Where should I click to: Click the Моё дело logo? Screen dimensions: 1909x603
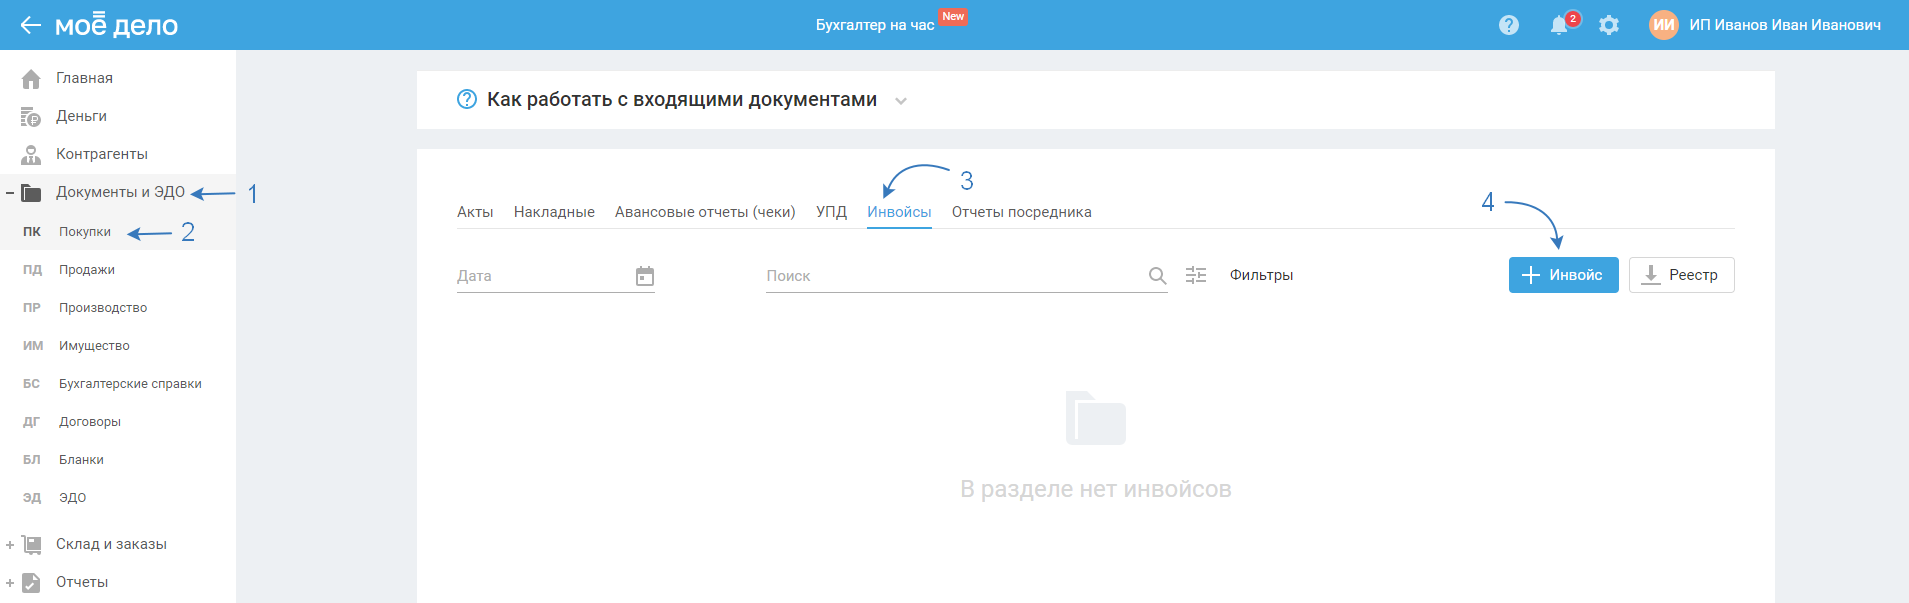point(116,24)
